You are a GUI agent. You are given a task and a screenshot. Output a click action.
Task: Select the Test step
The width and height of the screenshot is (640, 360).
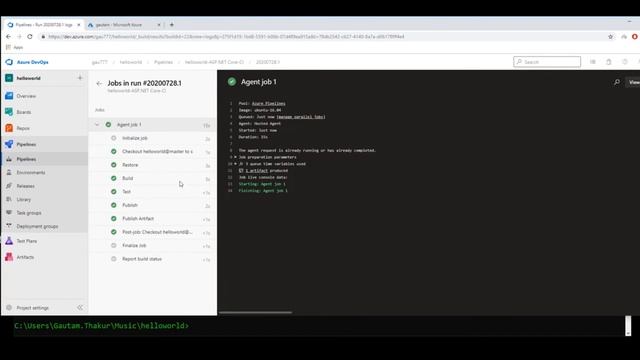(x=153, y=192)
